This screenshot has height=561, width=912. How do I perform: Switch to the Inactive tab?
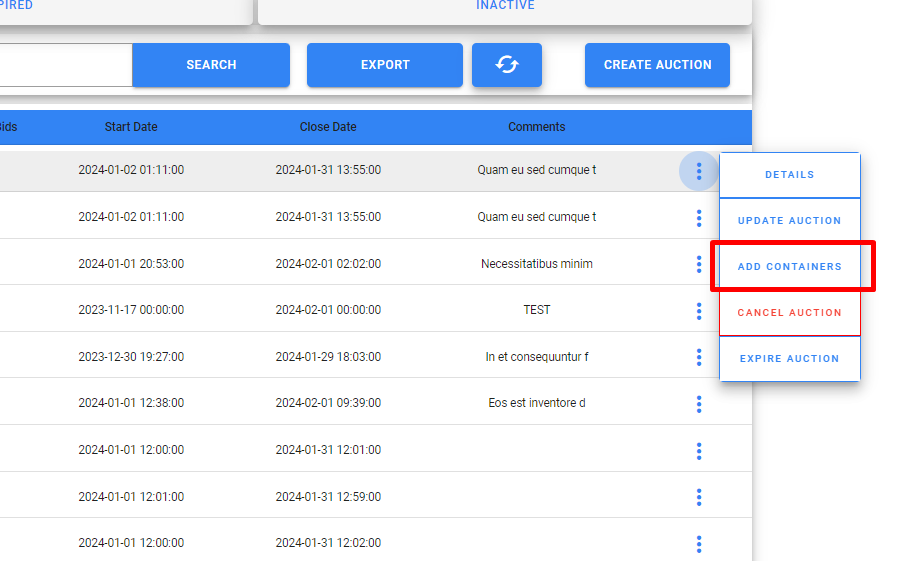click(505, 7)
